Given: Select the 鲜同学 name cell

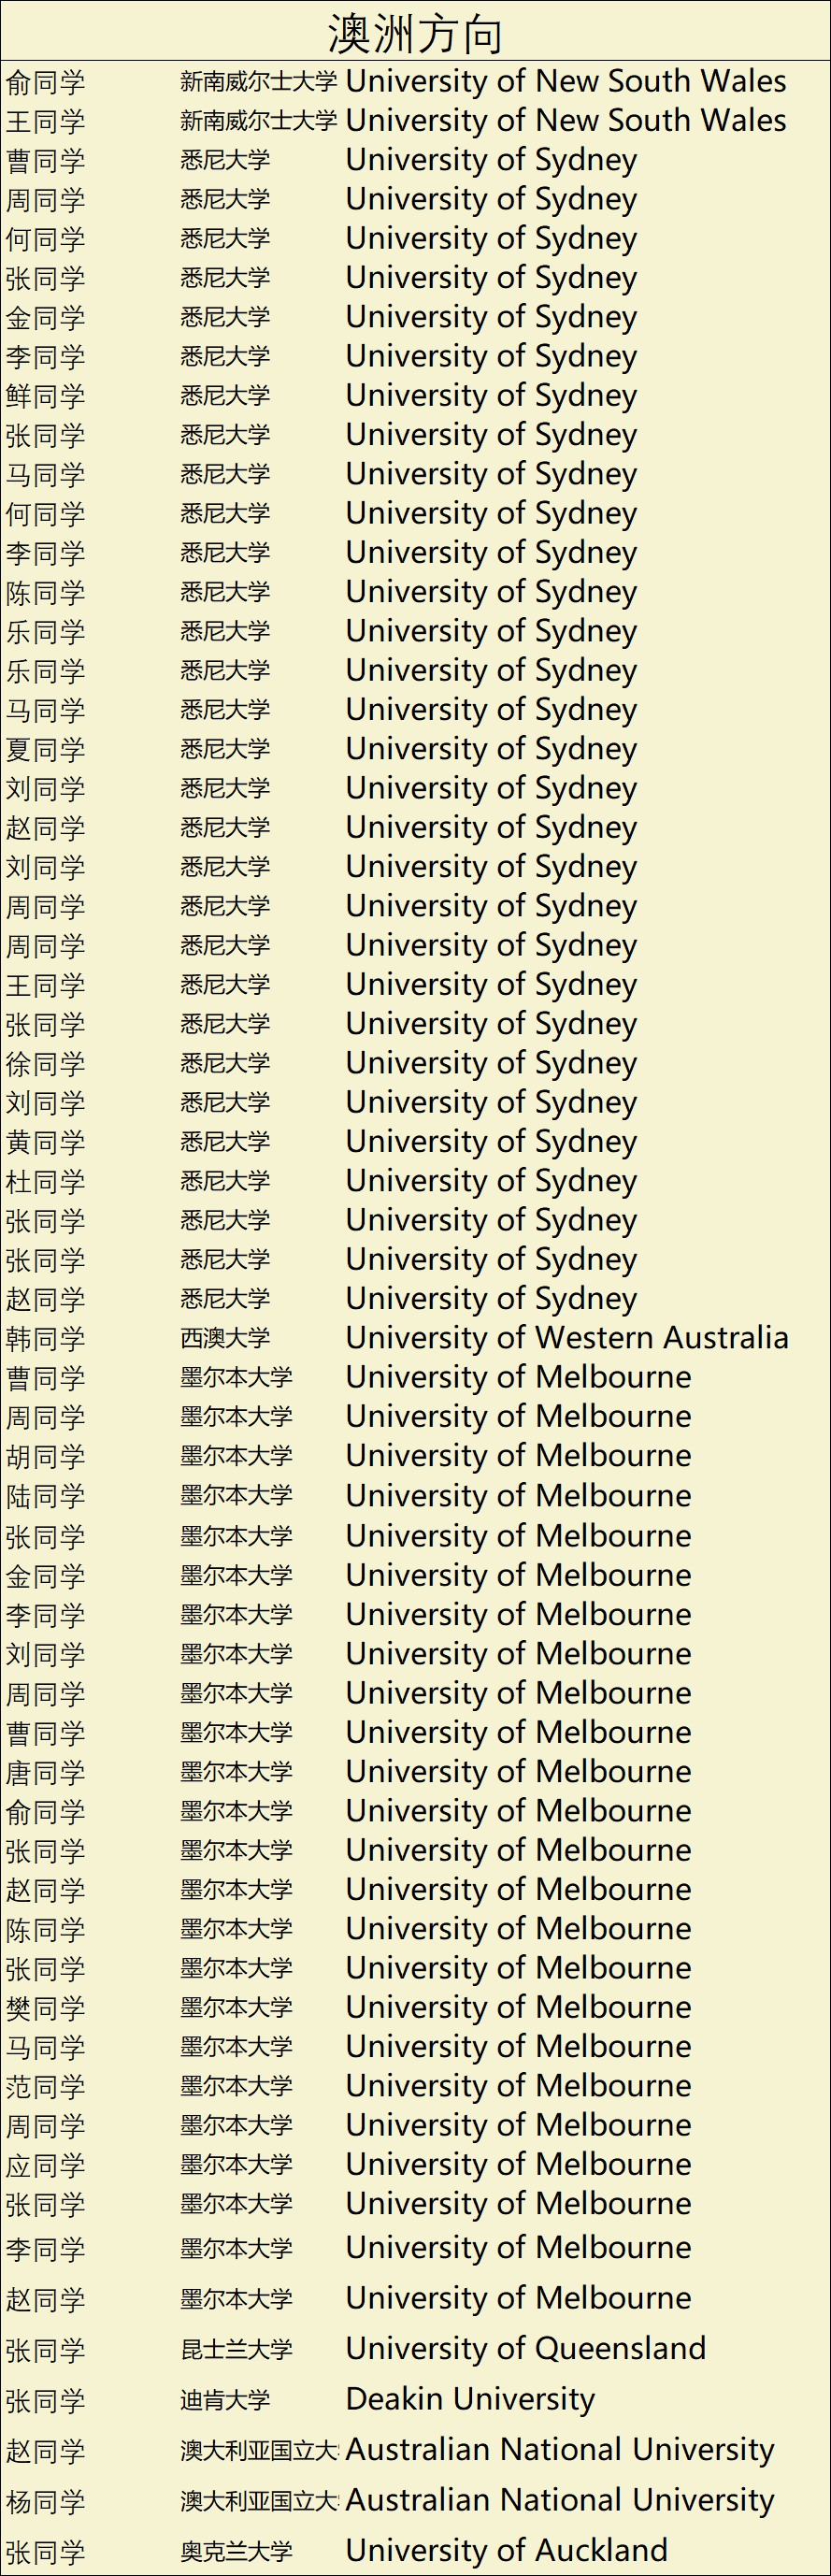Looking at the screenshot, I should pos(46,397).
